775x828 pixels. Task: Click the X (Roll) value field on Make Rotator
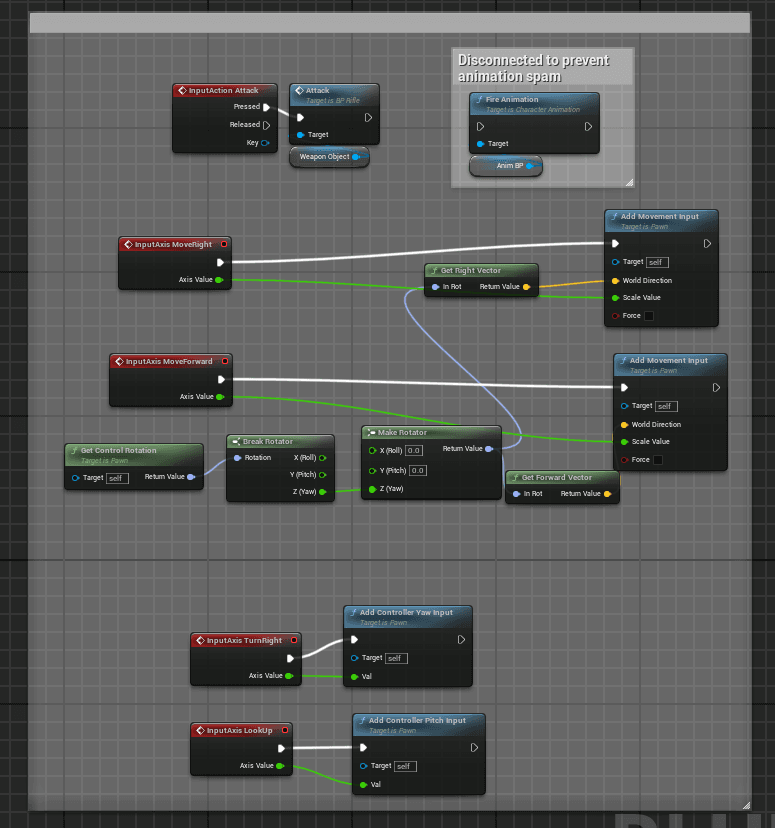pos(414,451)
